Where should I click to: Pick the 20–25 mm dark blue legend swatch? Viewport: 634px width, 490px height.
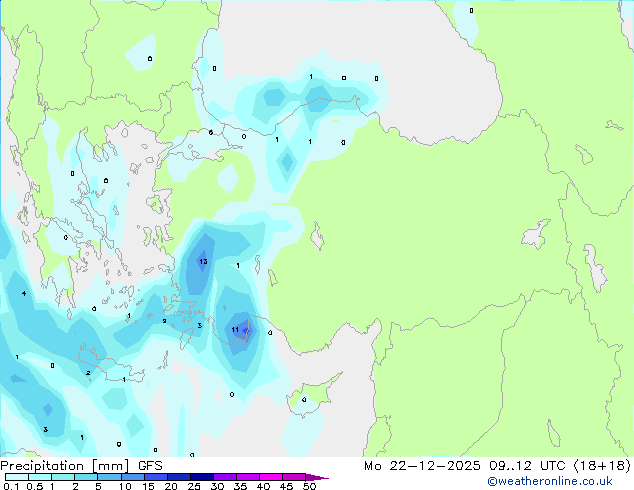(x=178, y=477)
